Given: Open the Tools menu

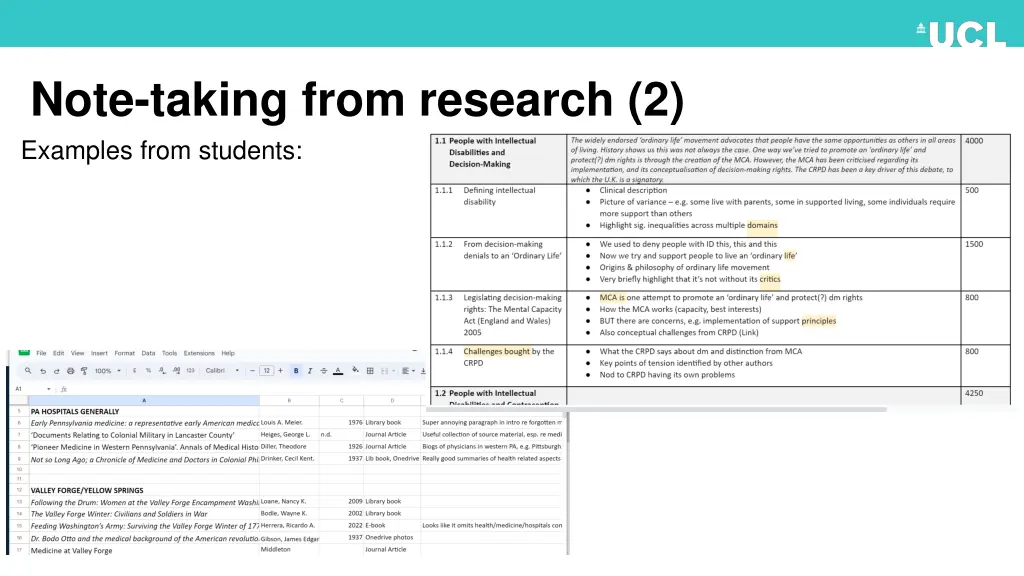Looking at the screenshot, I should click(170, 353).
